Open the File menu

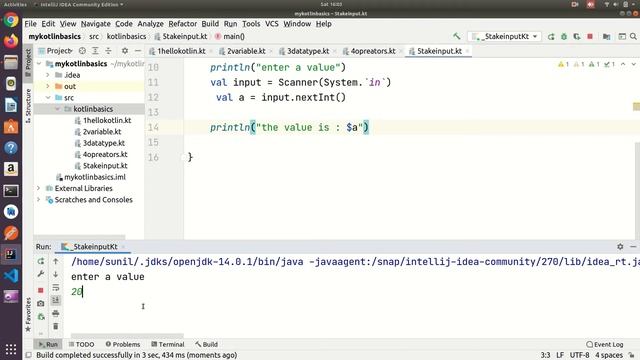[30, 24]
